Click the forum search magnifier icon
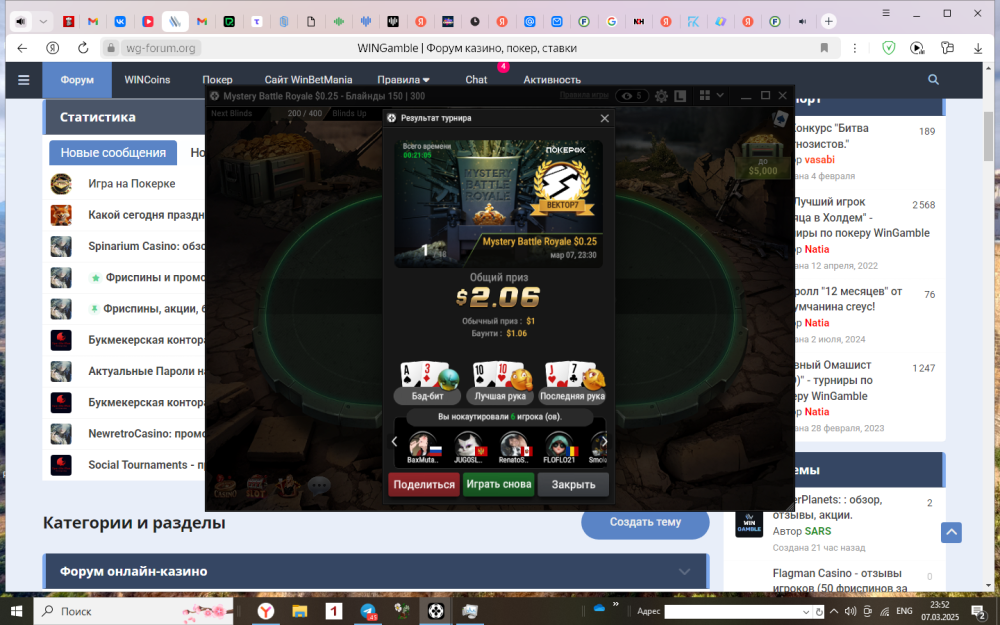This screenshot has height=625, width=1000. 934,80
